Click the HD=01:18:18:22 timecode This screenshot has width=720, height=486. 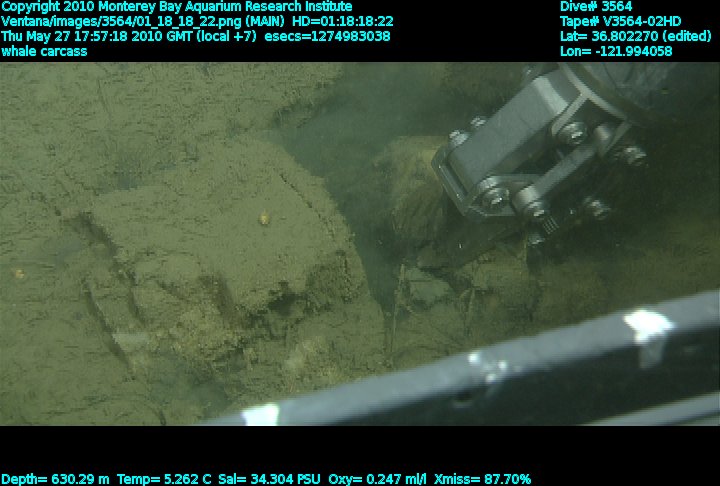point(343,22)
